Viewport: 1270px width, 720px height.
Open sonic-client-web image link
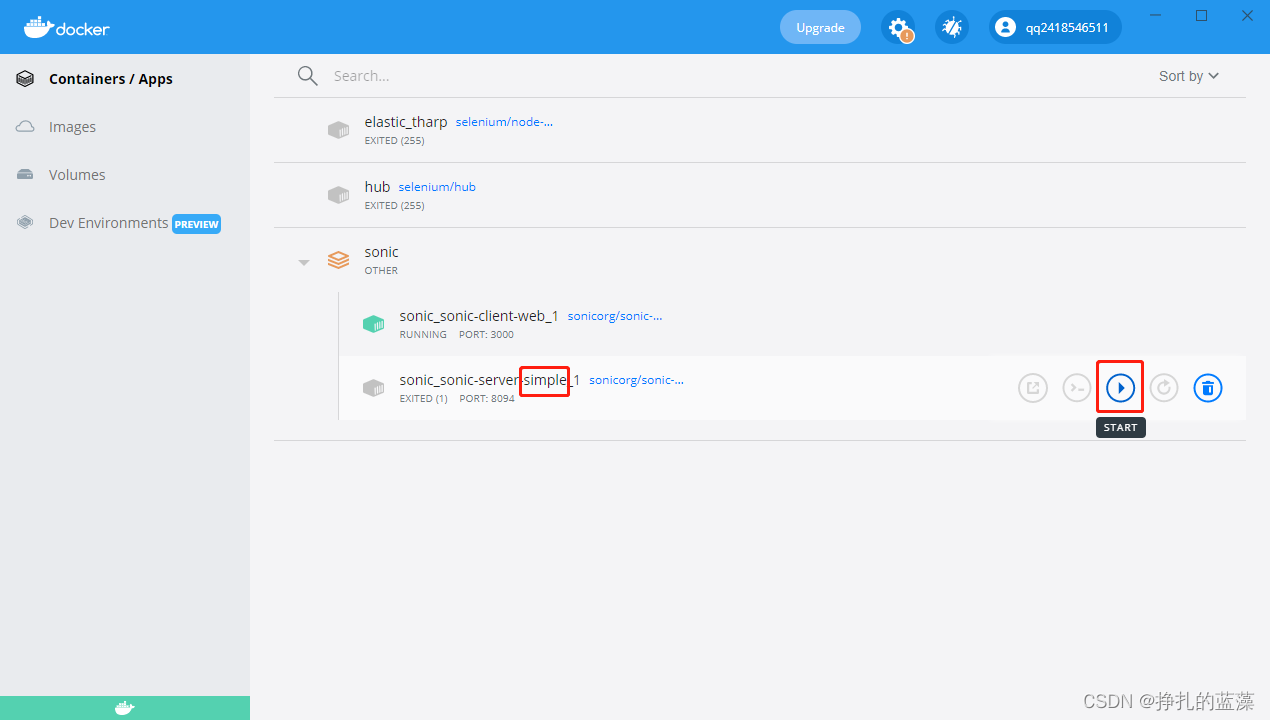(x=615, y=316)
